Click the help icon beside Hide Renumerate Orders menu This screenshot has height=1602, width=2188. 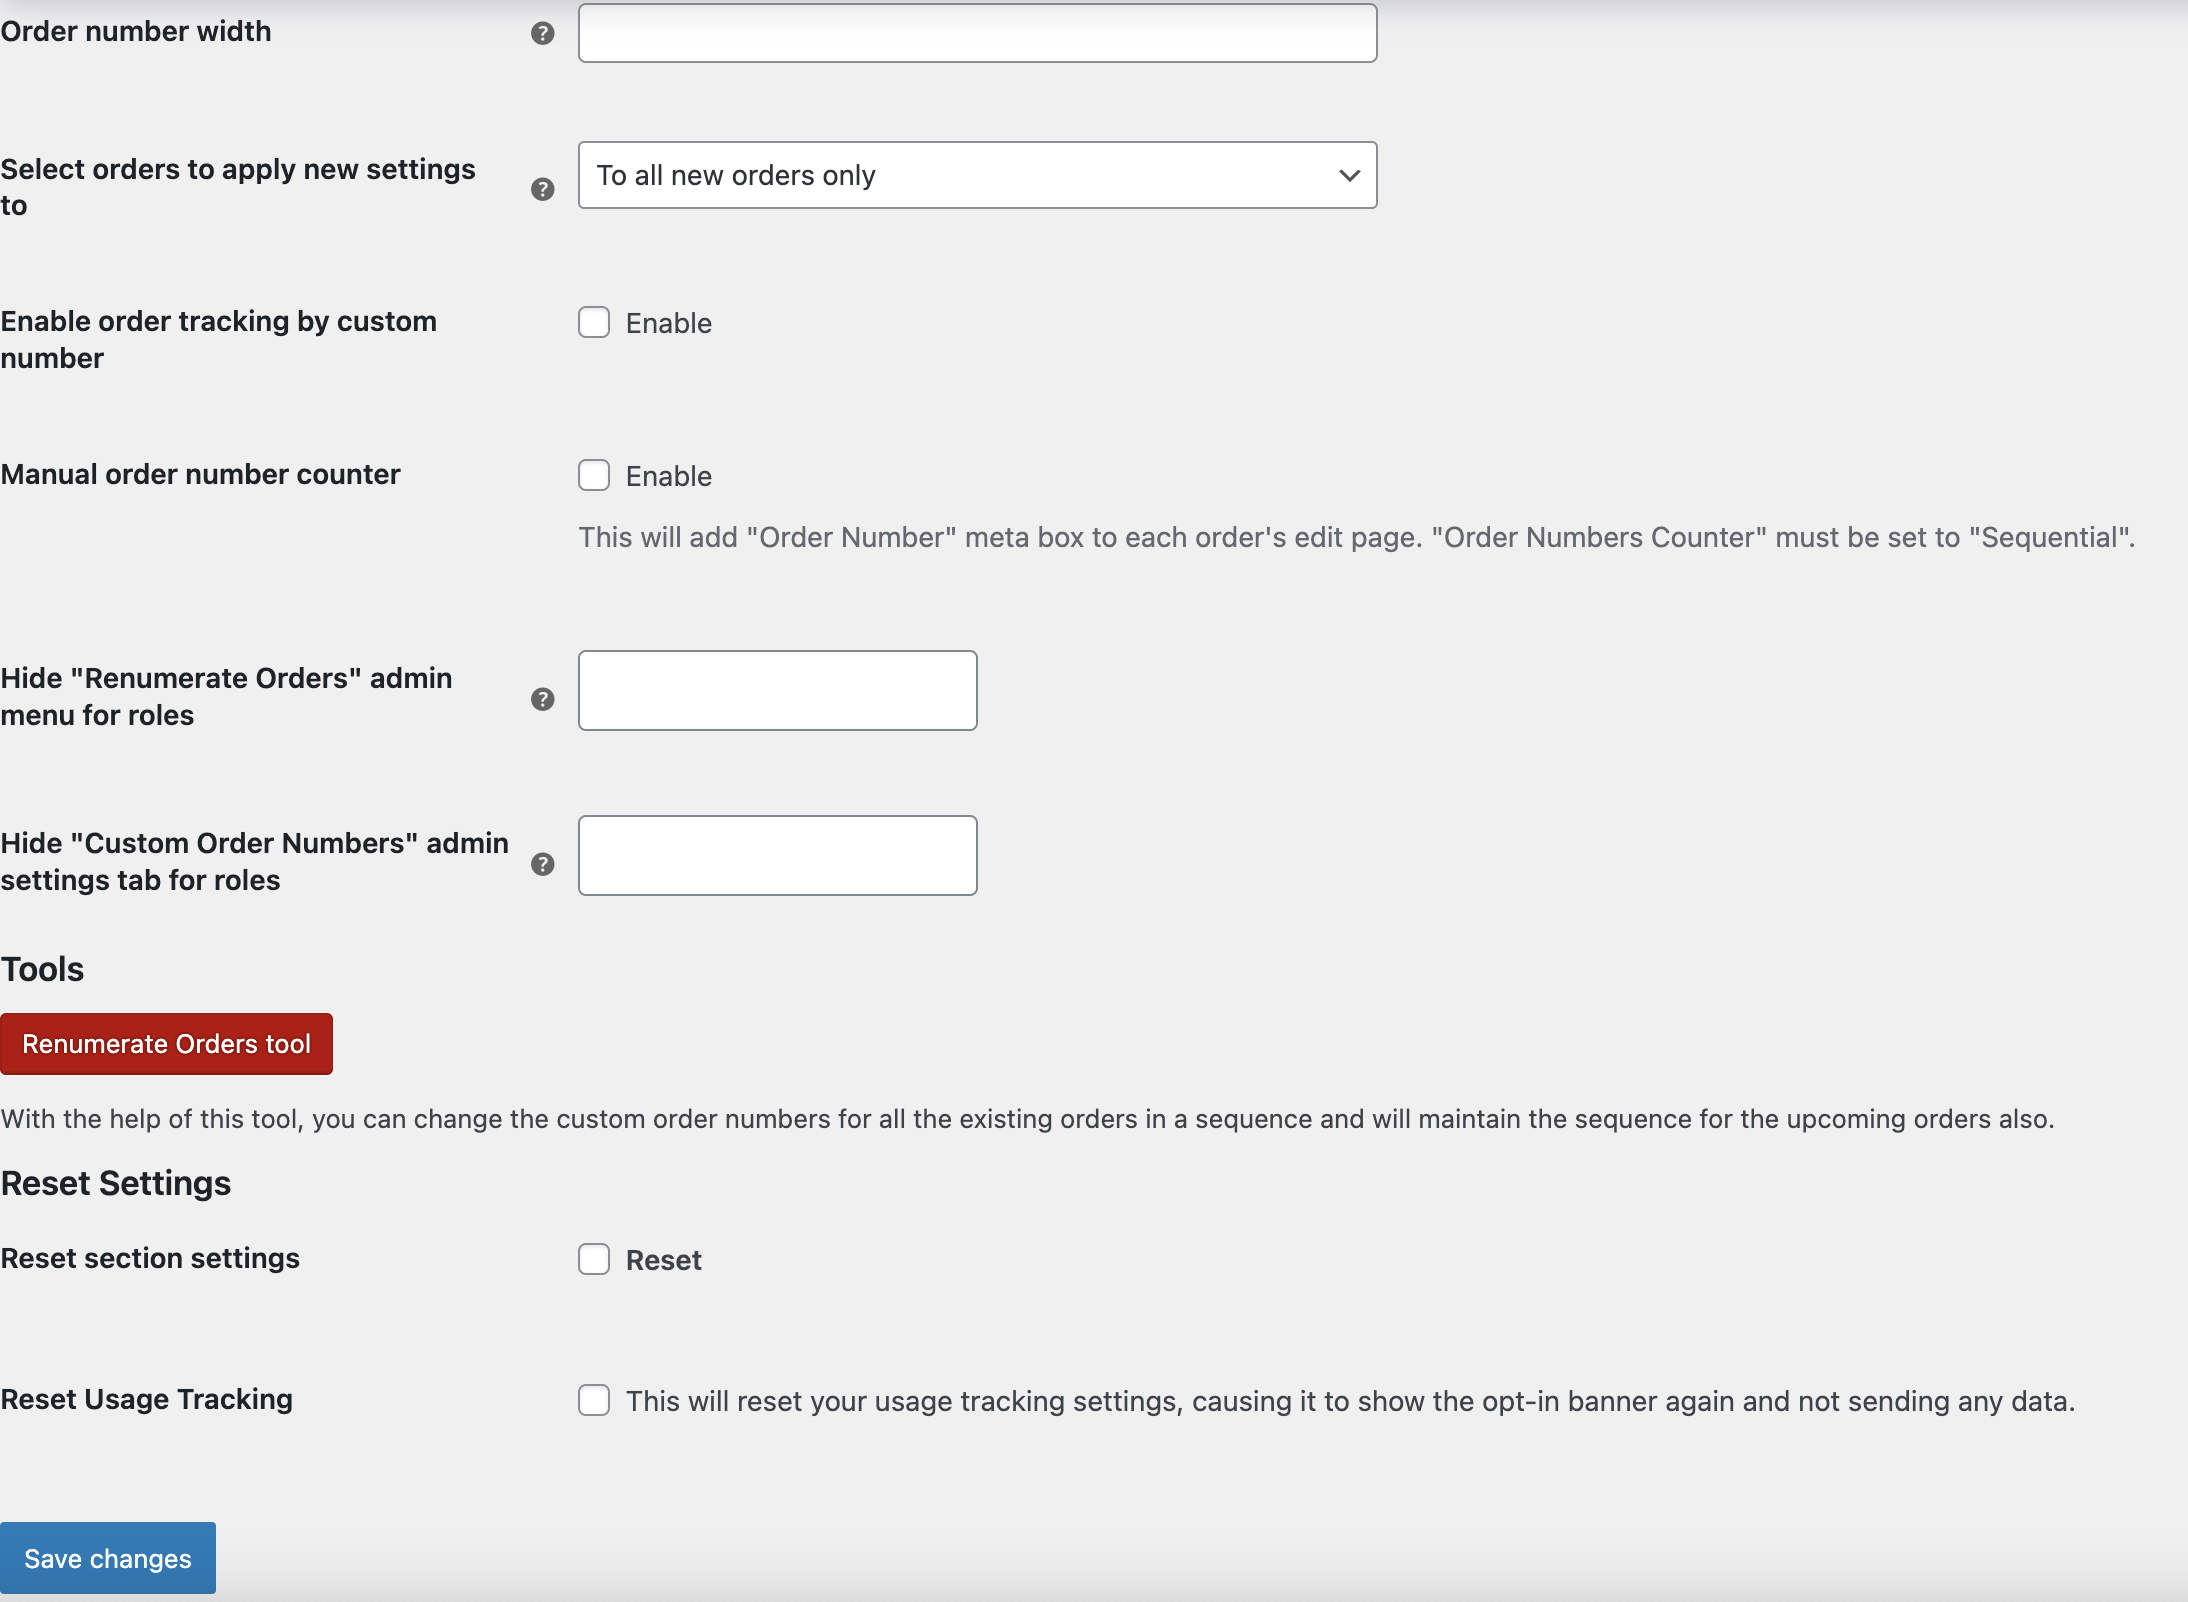(541, 700)
